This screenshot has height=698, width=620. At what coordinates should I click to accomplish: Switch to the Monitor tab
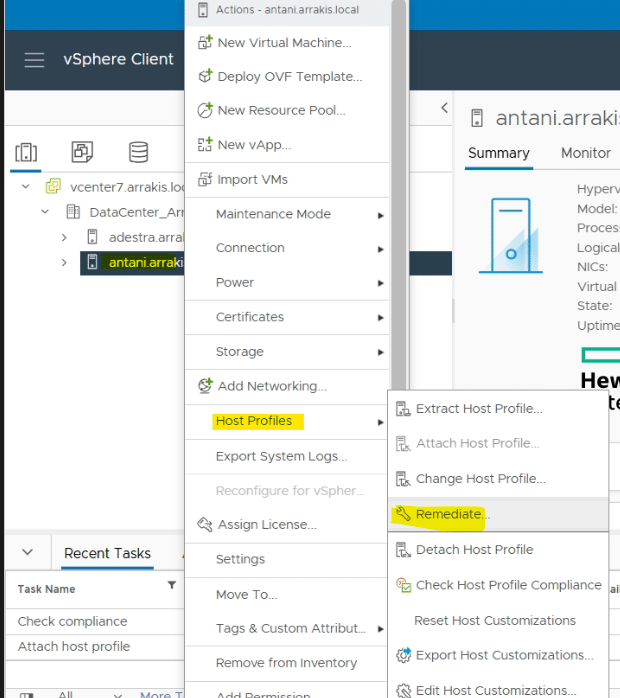pyautogui.click(x=586, y=153)
